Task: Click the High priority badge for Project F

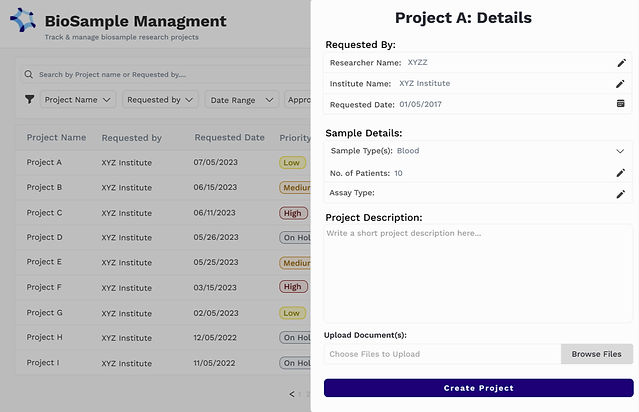Action: click(x=292, y=287)
